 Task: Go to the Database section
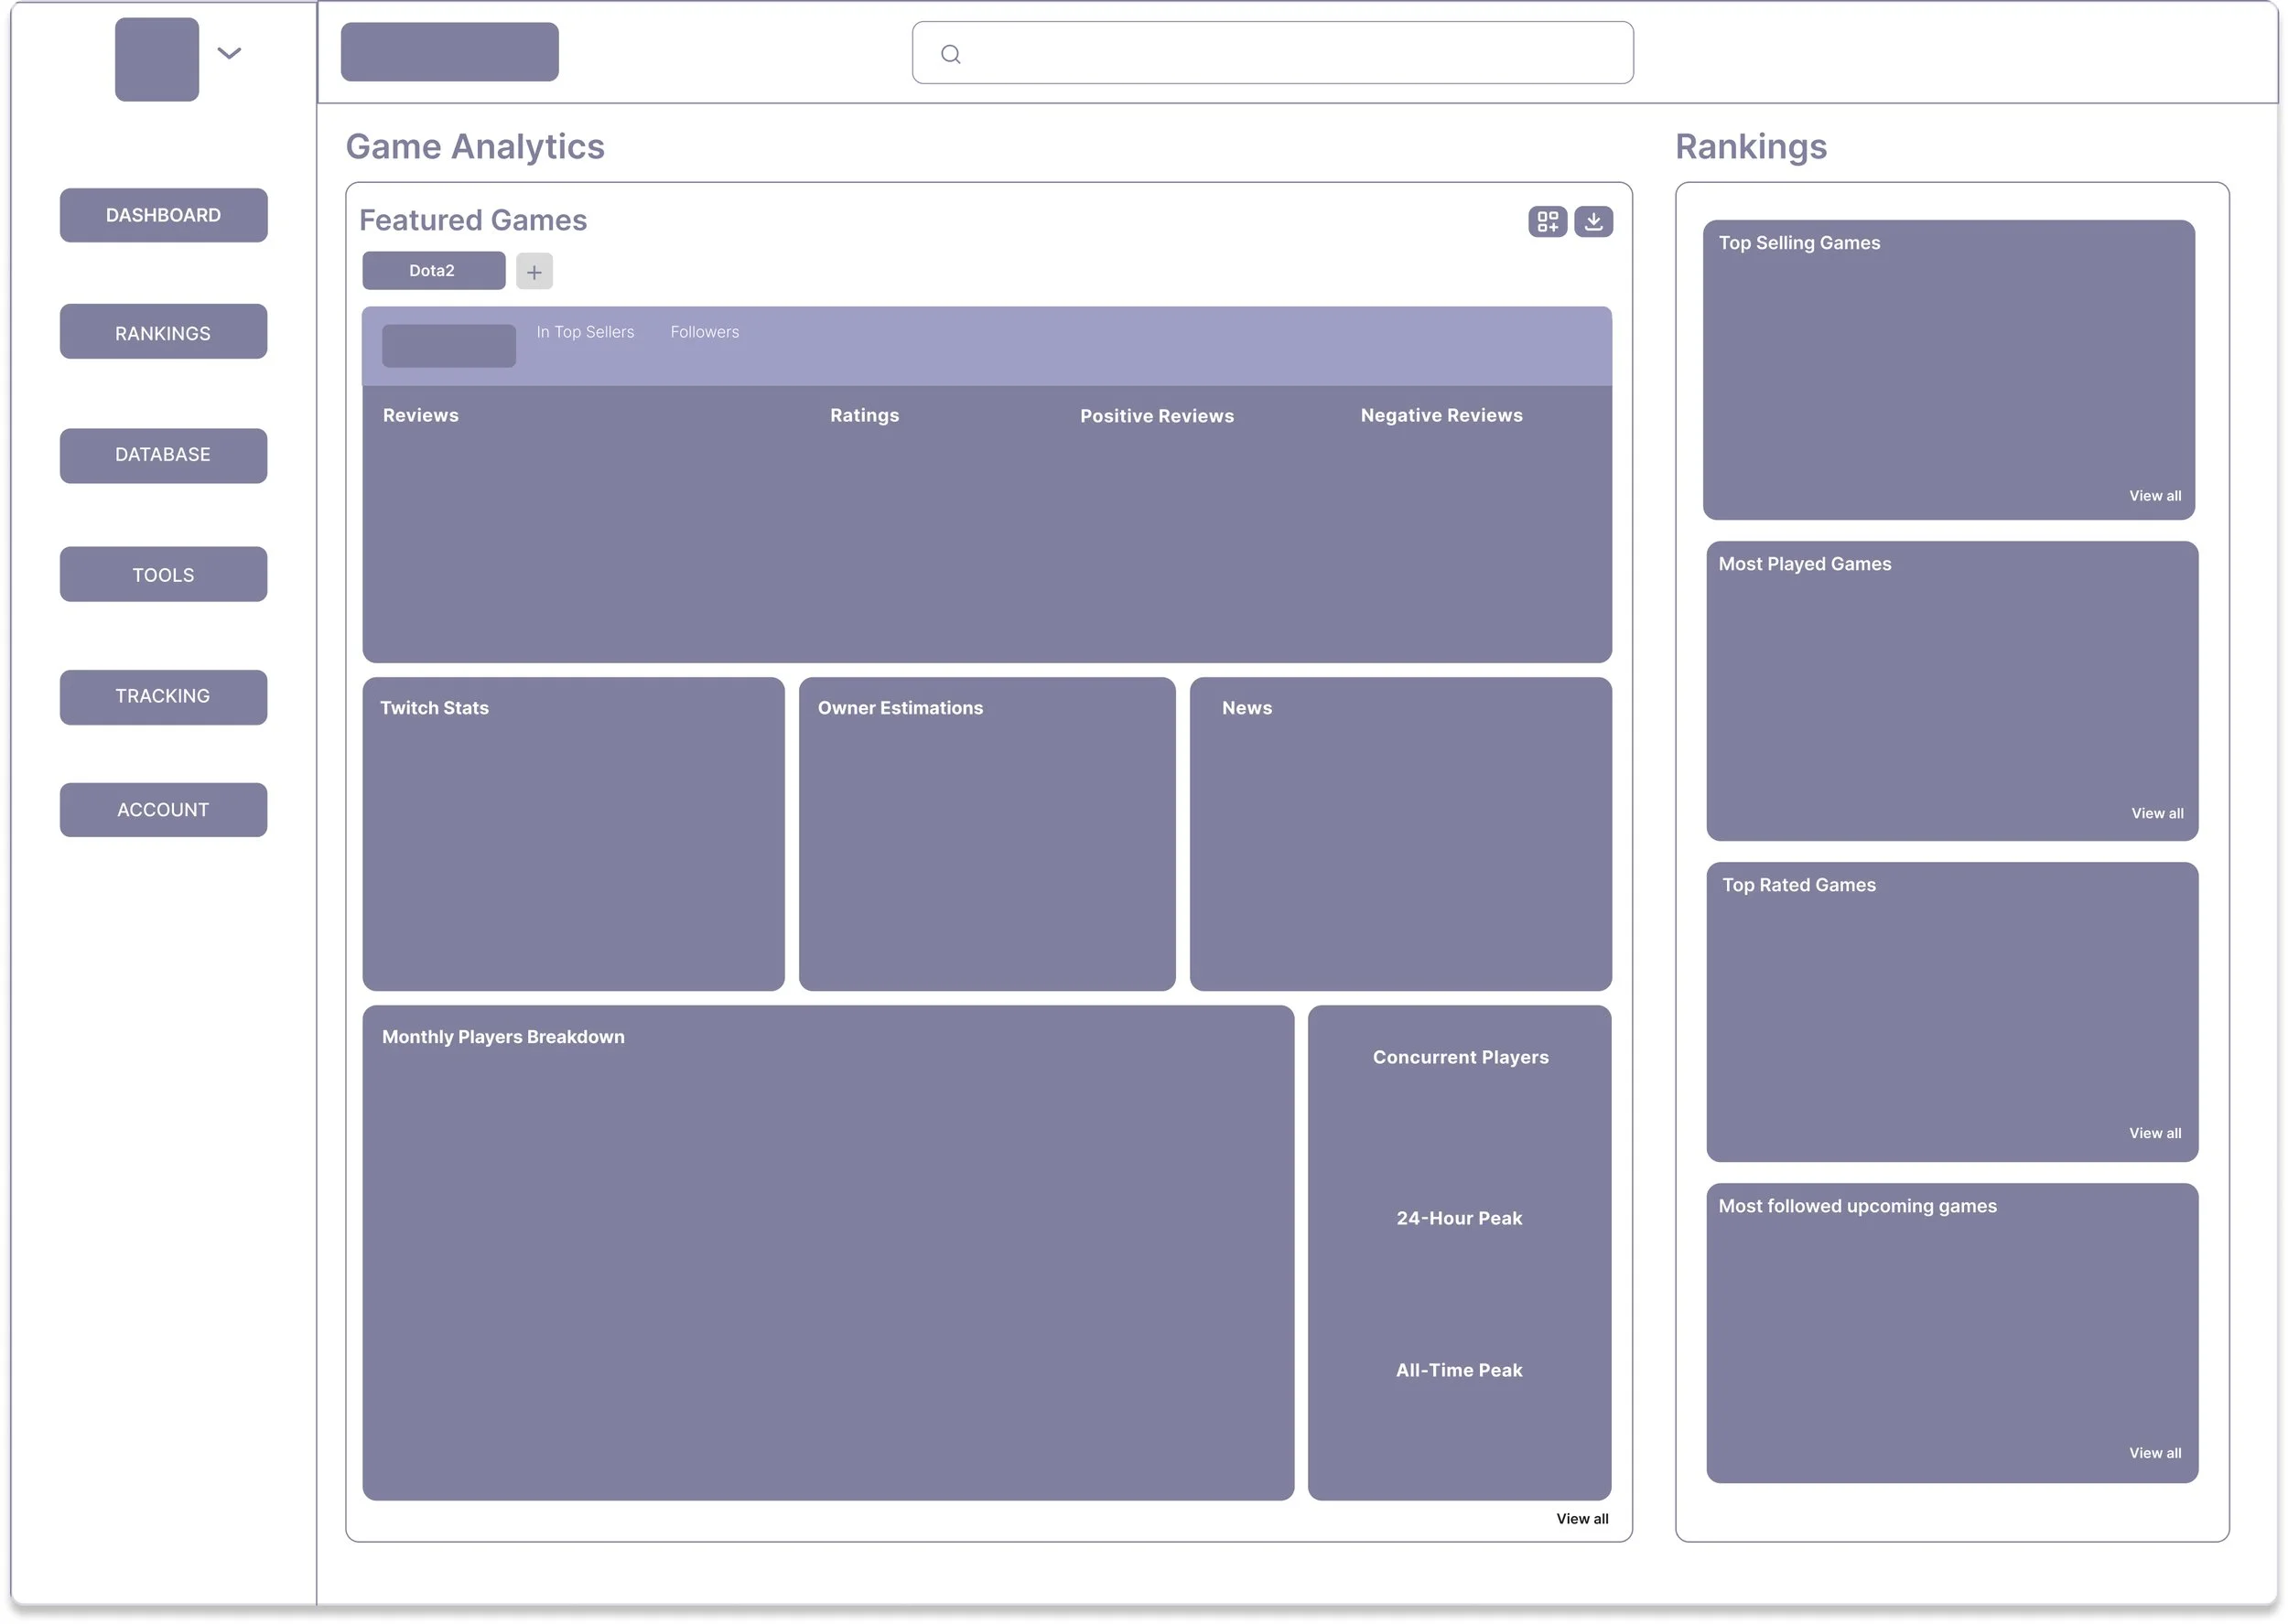[163, 455]
